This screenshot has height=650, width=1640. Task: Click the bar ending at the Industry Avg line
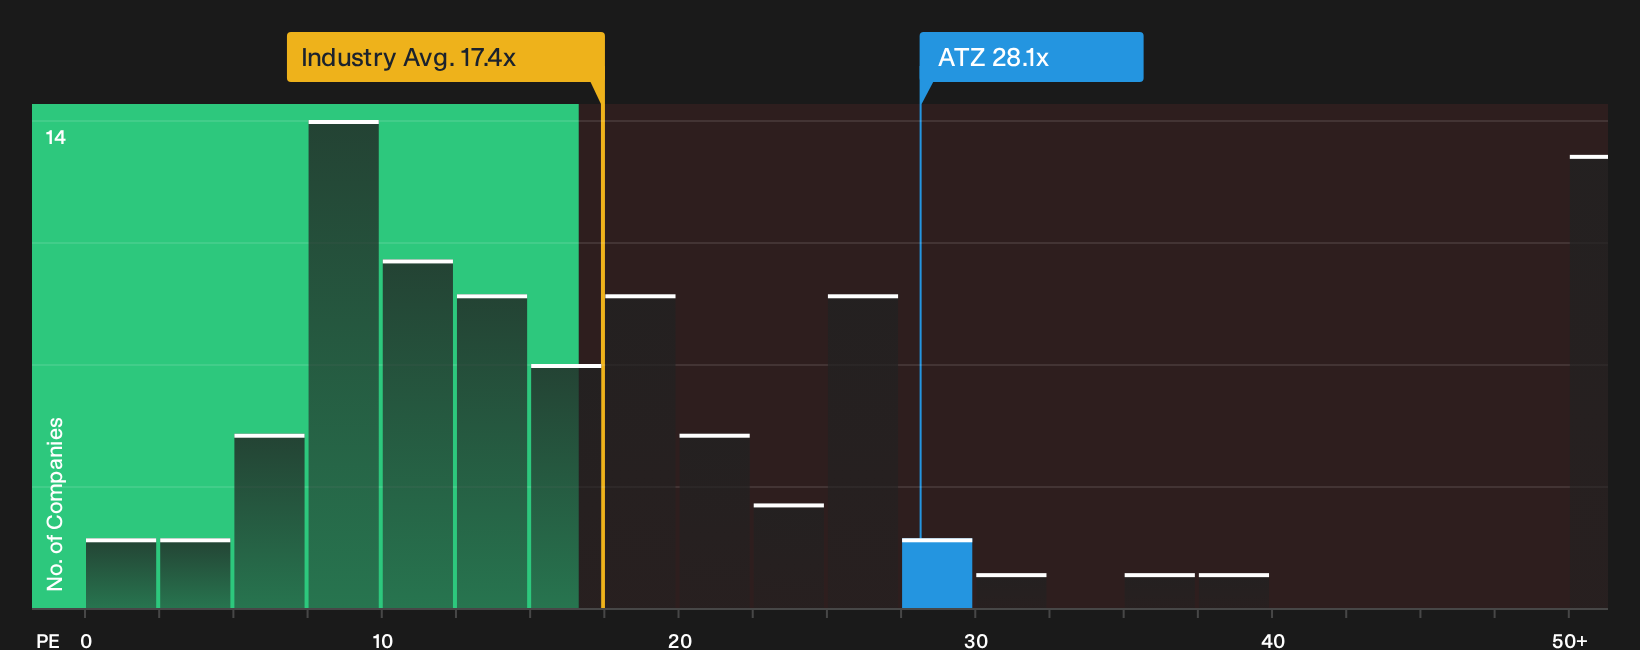coord(566,487)
